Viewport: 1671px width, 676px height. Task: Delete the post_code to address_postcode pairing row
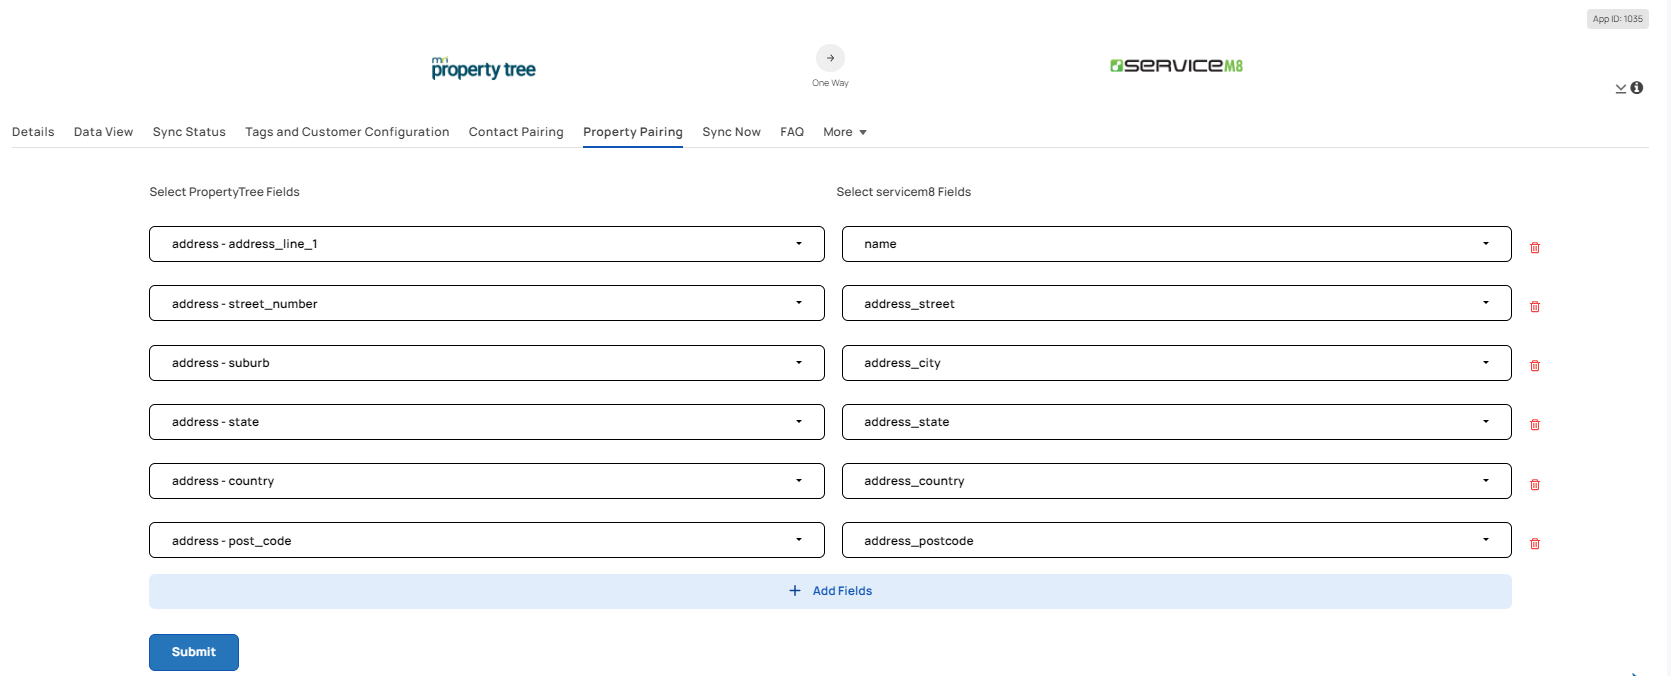coord(1535,543)
